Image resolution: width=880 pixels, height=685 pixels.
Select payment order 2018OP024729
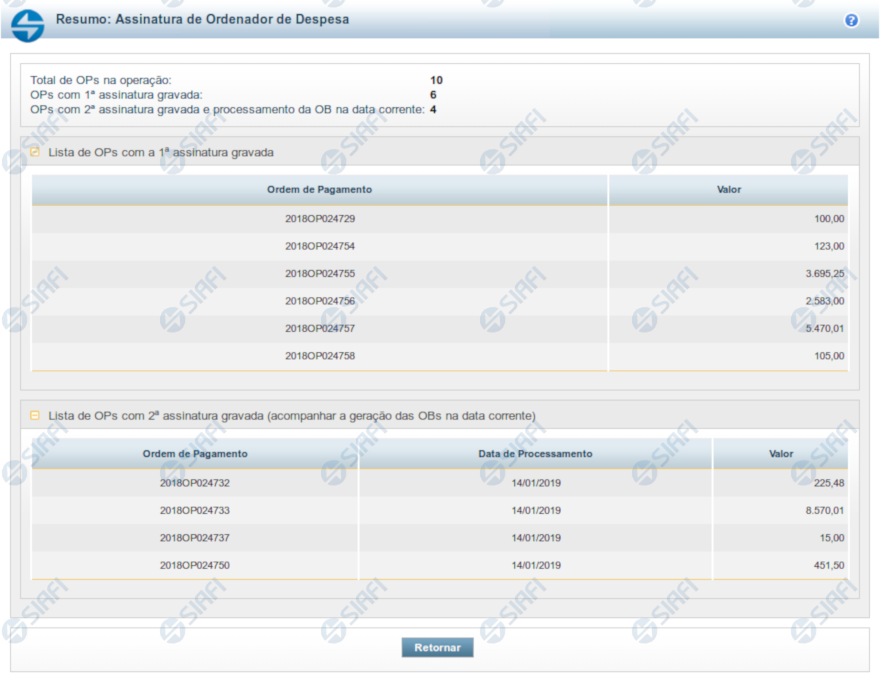tap(320, 218)
